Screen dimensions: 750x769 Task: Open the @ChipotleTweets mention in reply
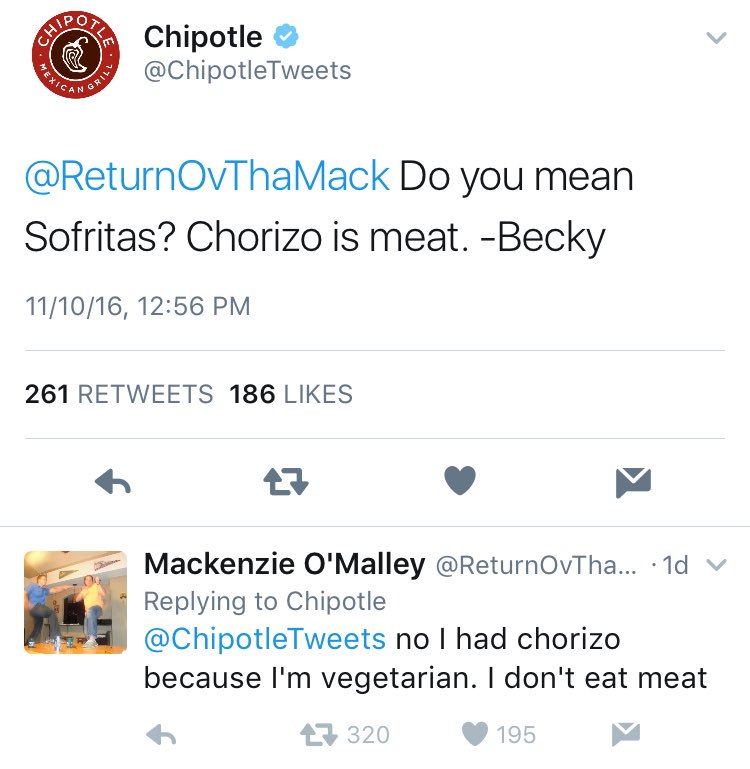click(264, 638)
